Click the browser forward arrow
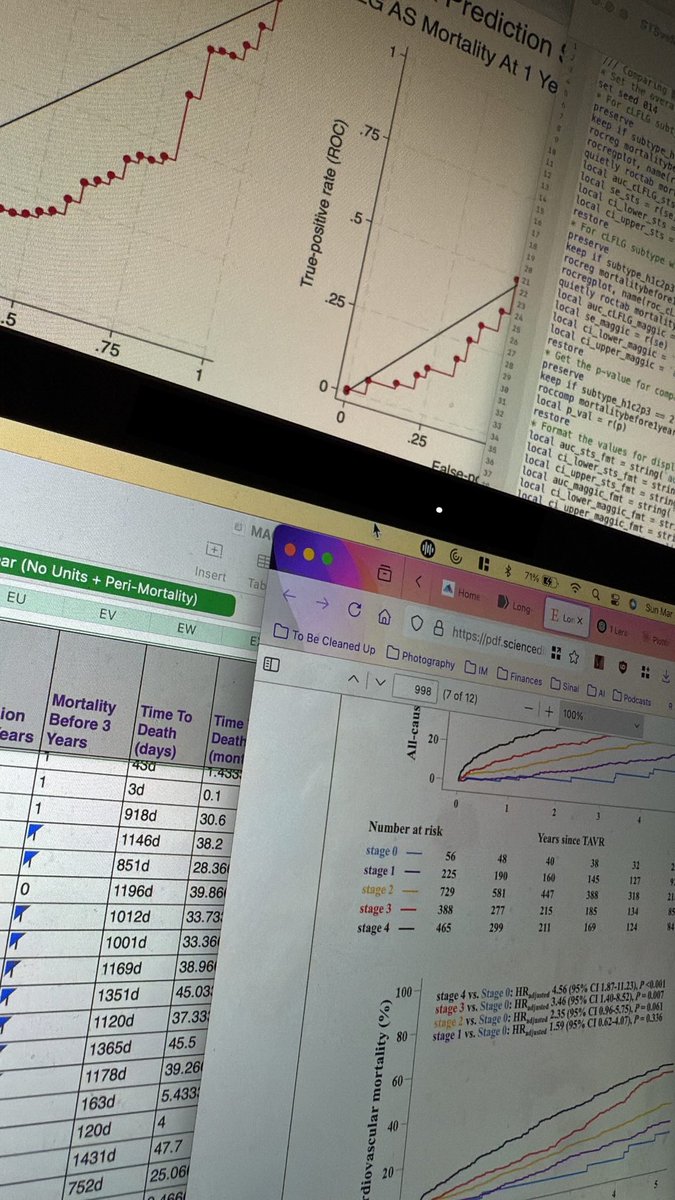Viewport: 675px width, 1200px height. point(323,601)
